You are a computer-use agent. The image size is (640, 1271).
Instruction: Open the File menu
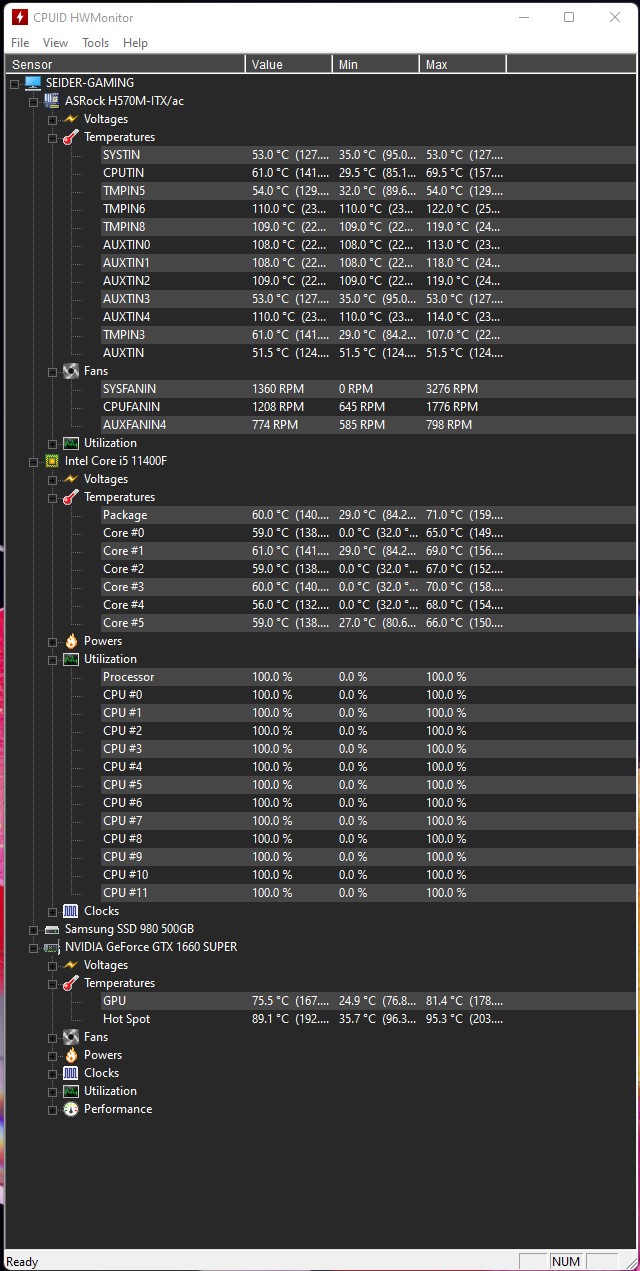click(x=20, y=43)
